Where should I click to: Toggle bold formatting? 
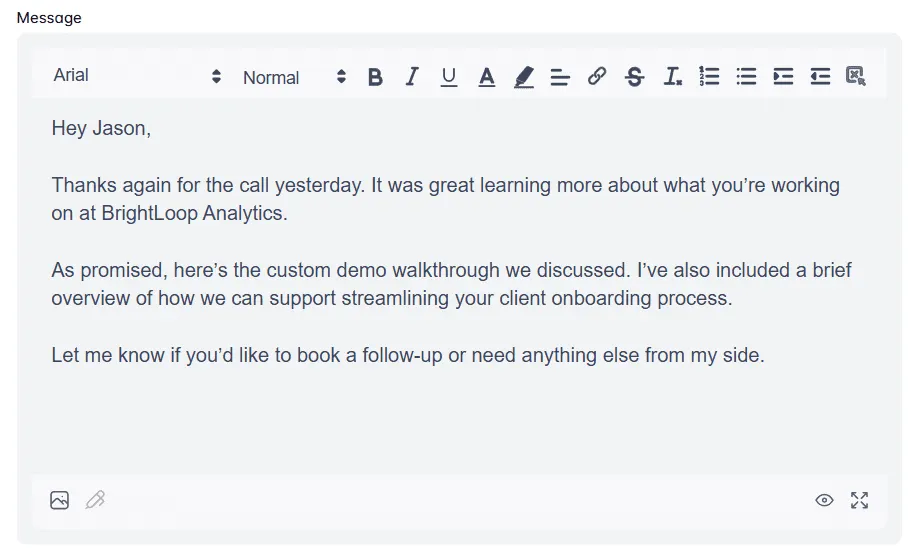click(375, 77)
